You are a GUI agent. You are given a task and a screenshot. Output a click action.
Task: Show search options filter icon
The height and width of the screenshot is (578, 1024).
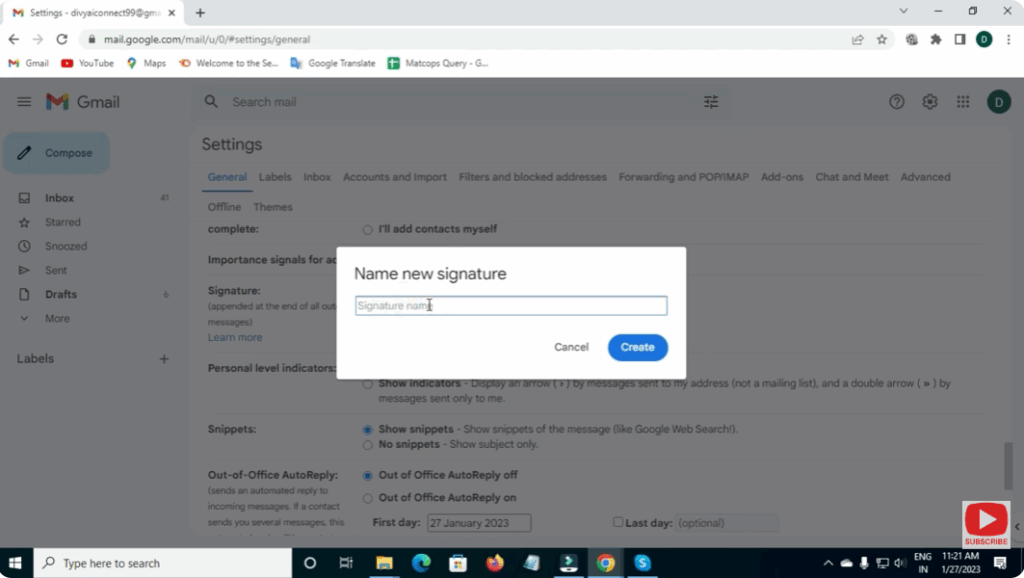[x=711, y=102]
